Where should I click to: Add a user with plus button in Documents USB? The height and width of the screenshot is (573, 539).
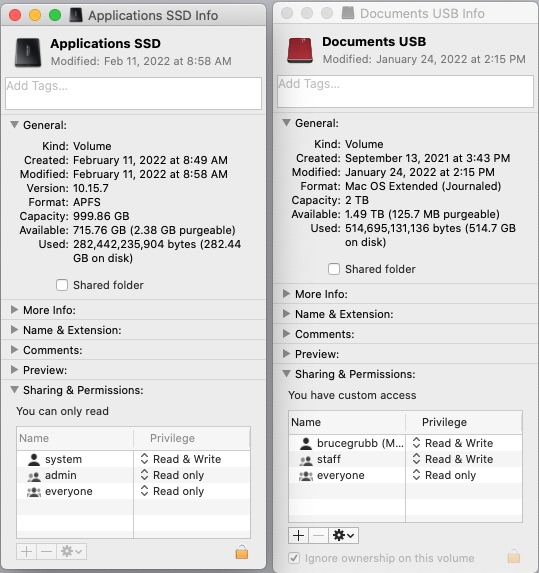coord(298,535)
